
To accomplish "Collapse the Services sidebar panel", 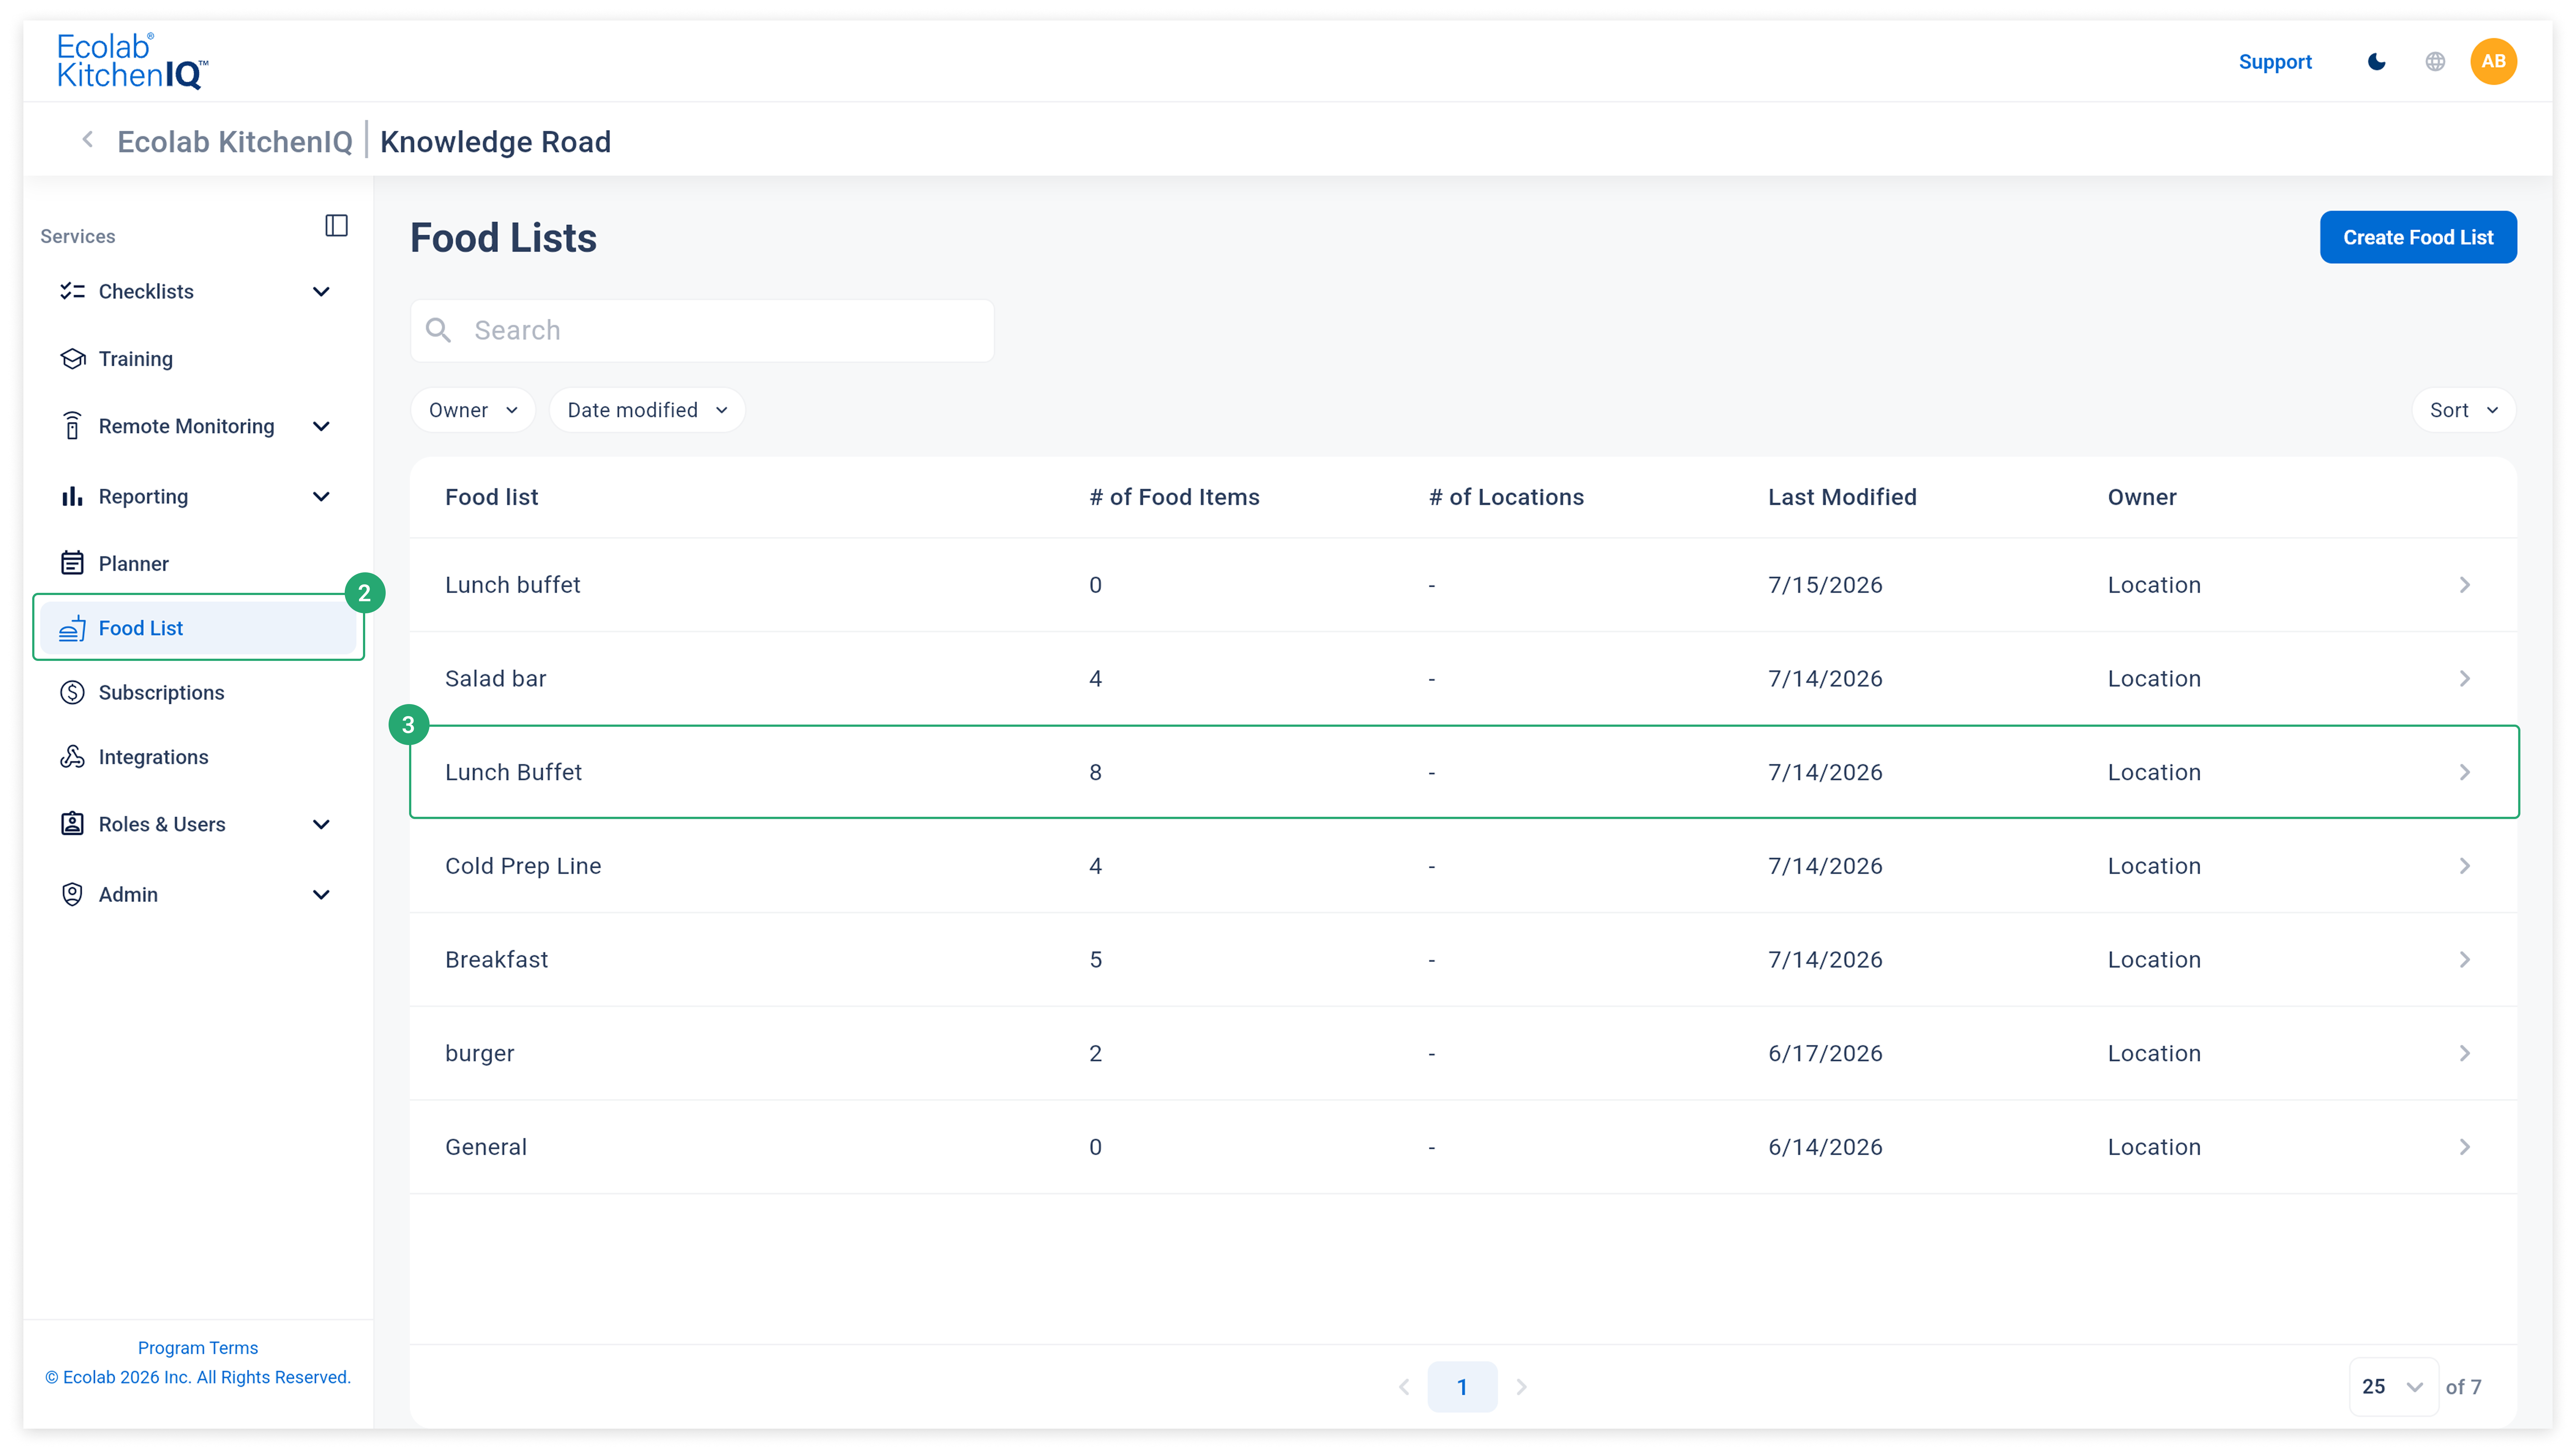I will pyautogui.click(x=337, y=226).
